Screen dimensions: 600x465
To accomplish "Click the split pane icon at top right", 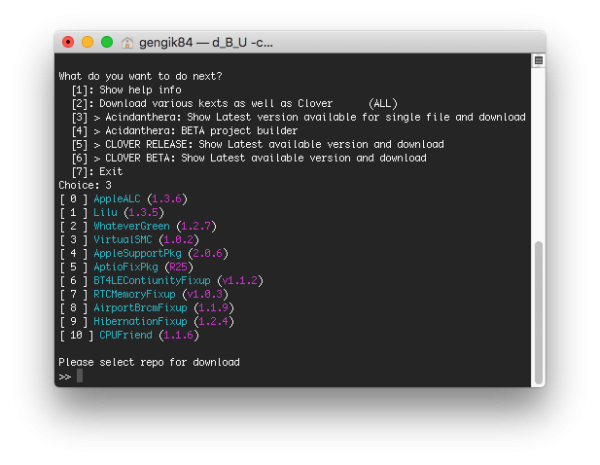I will tap(538, 61).
